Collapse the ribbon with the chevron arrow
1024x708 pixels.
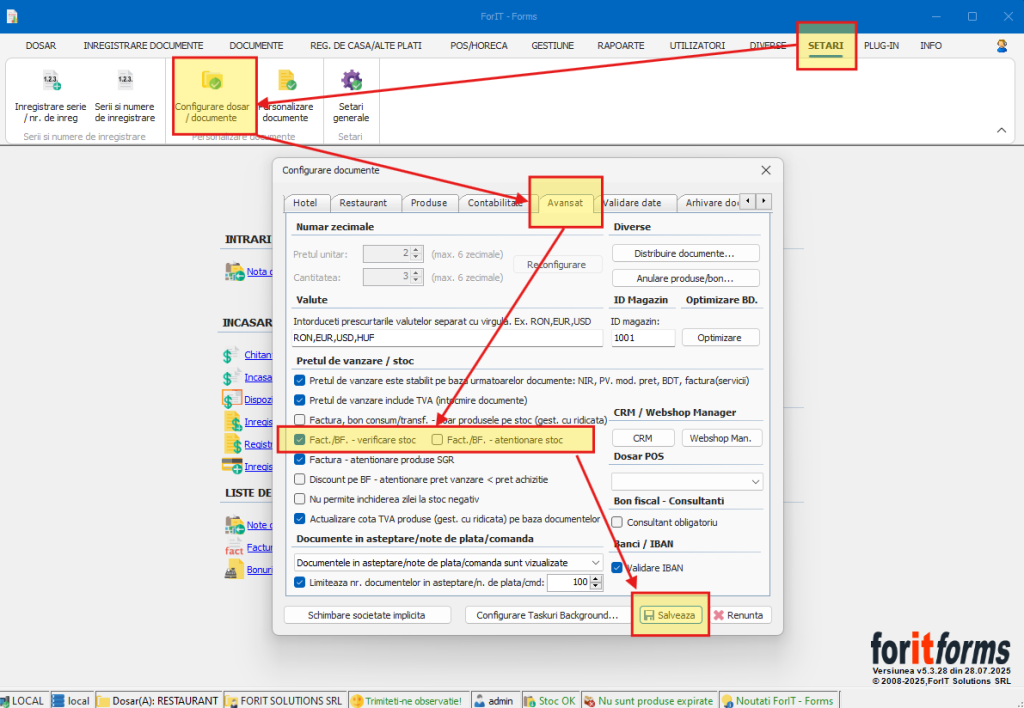click(x=1000, y=131)
